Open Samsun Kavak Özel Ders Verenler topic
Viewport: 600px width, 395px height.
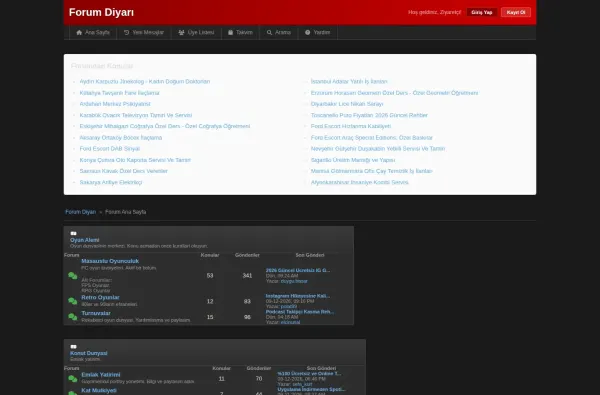(x=124, y=171)
